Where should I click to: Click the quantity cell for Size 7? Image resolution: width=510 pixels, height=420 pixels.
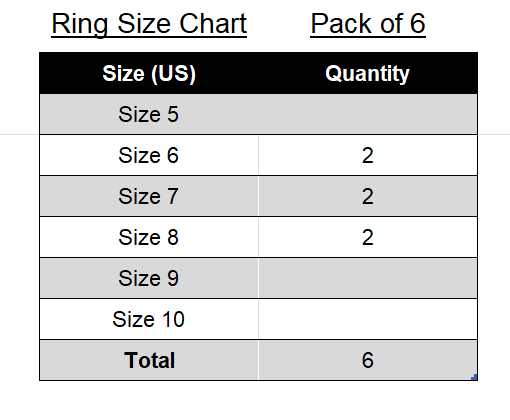(368, 196)
